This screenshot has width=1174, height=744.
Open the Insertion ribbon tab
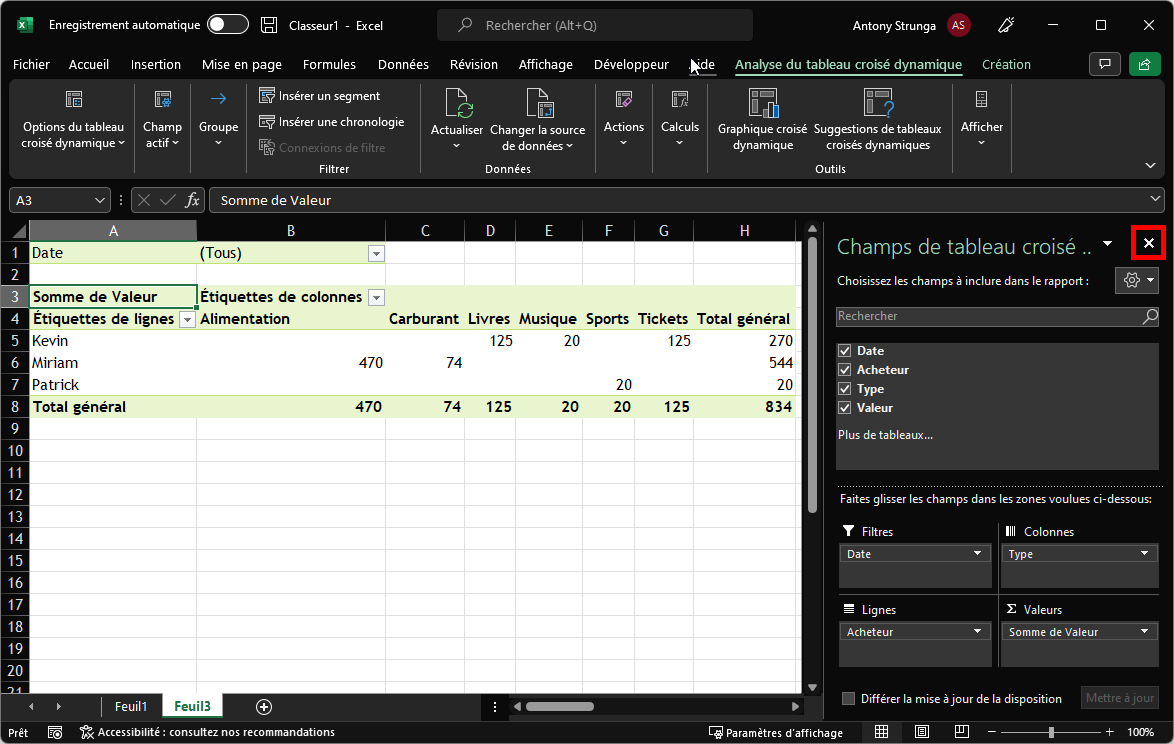click(x=156, y=65)
